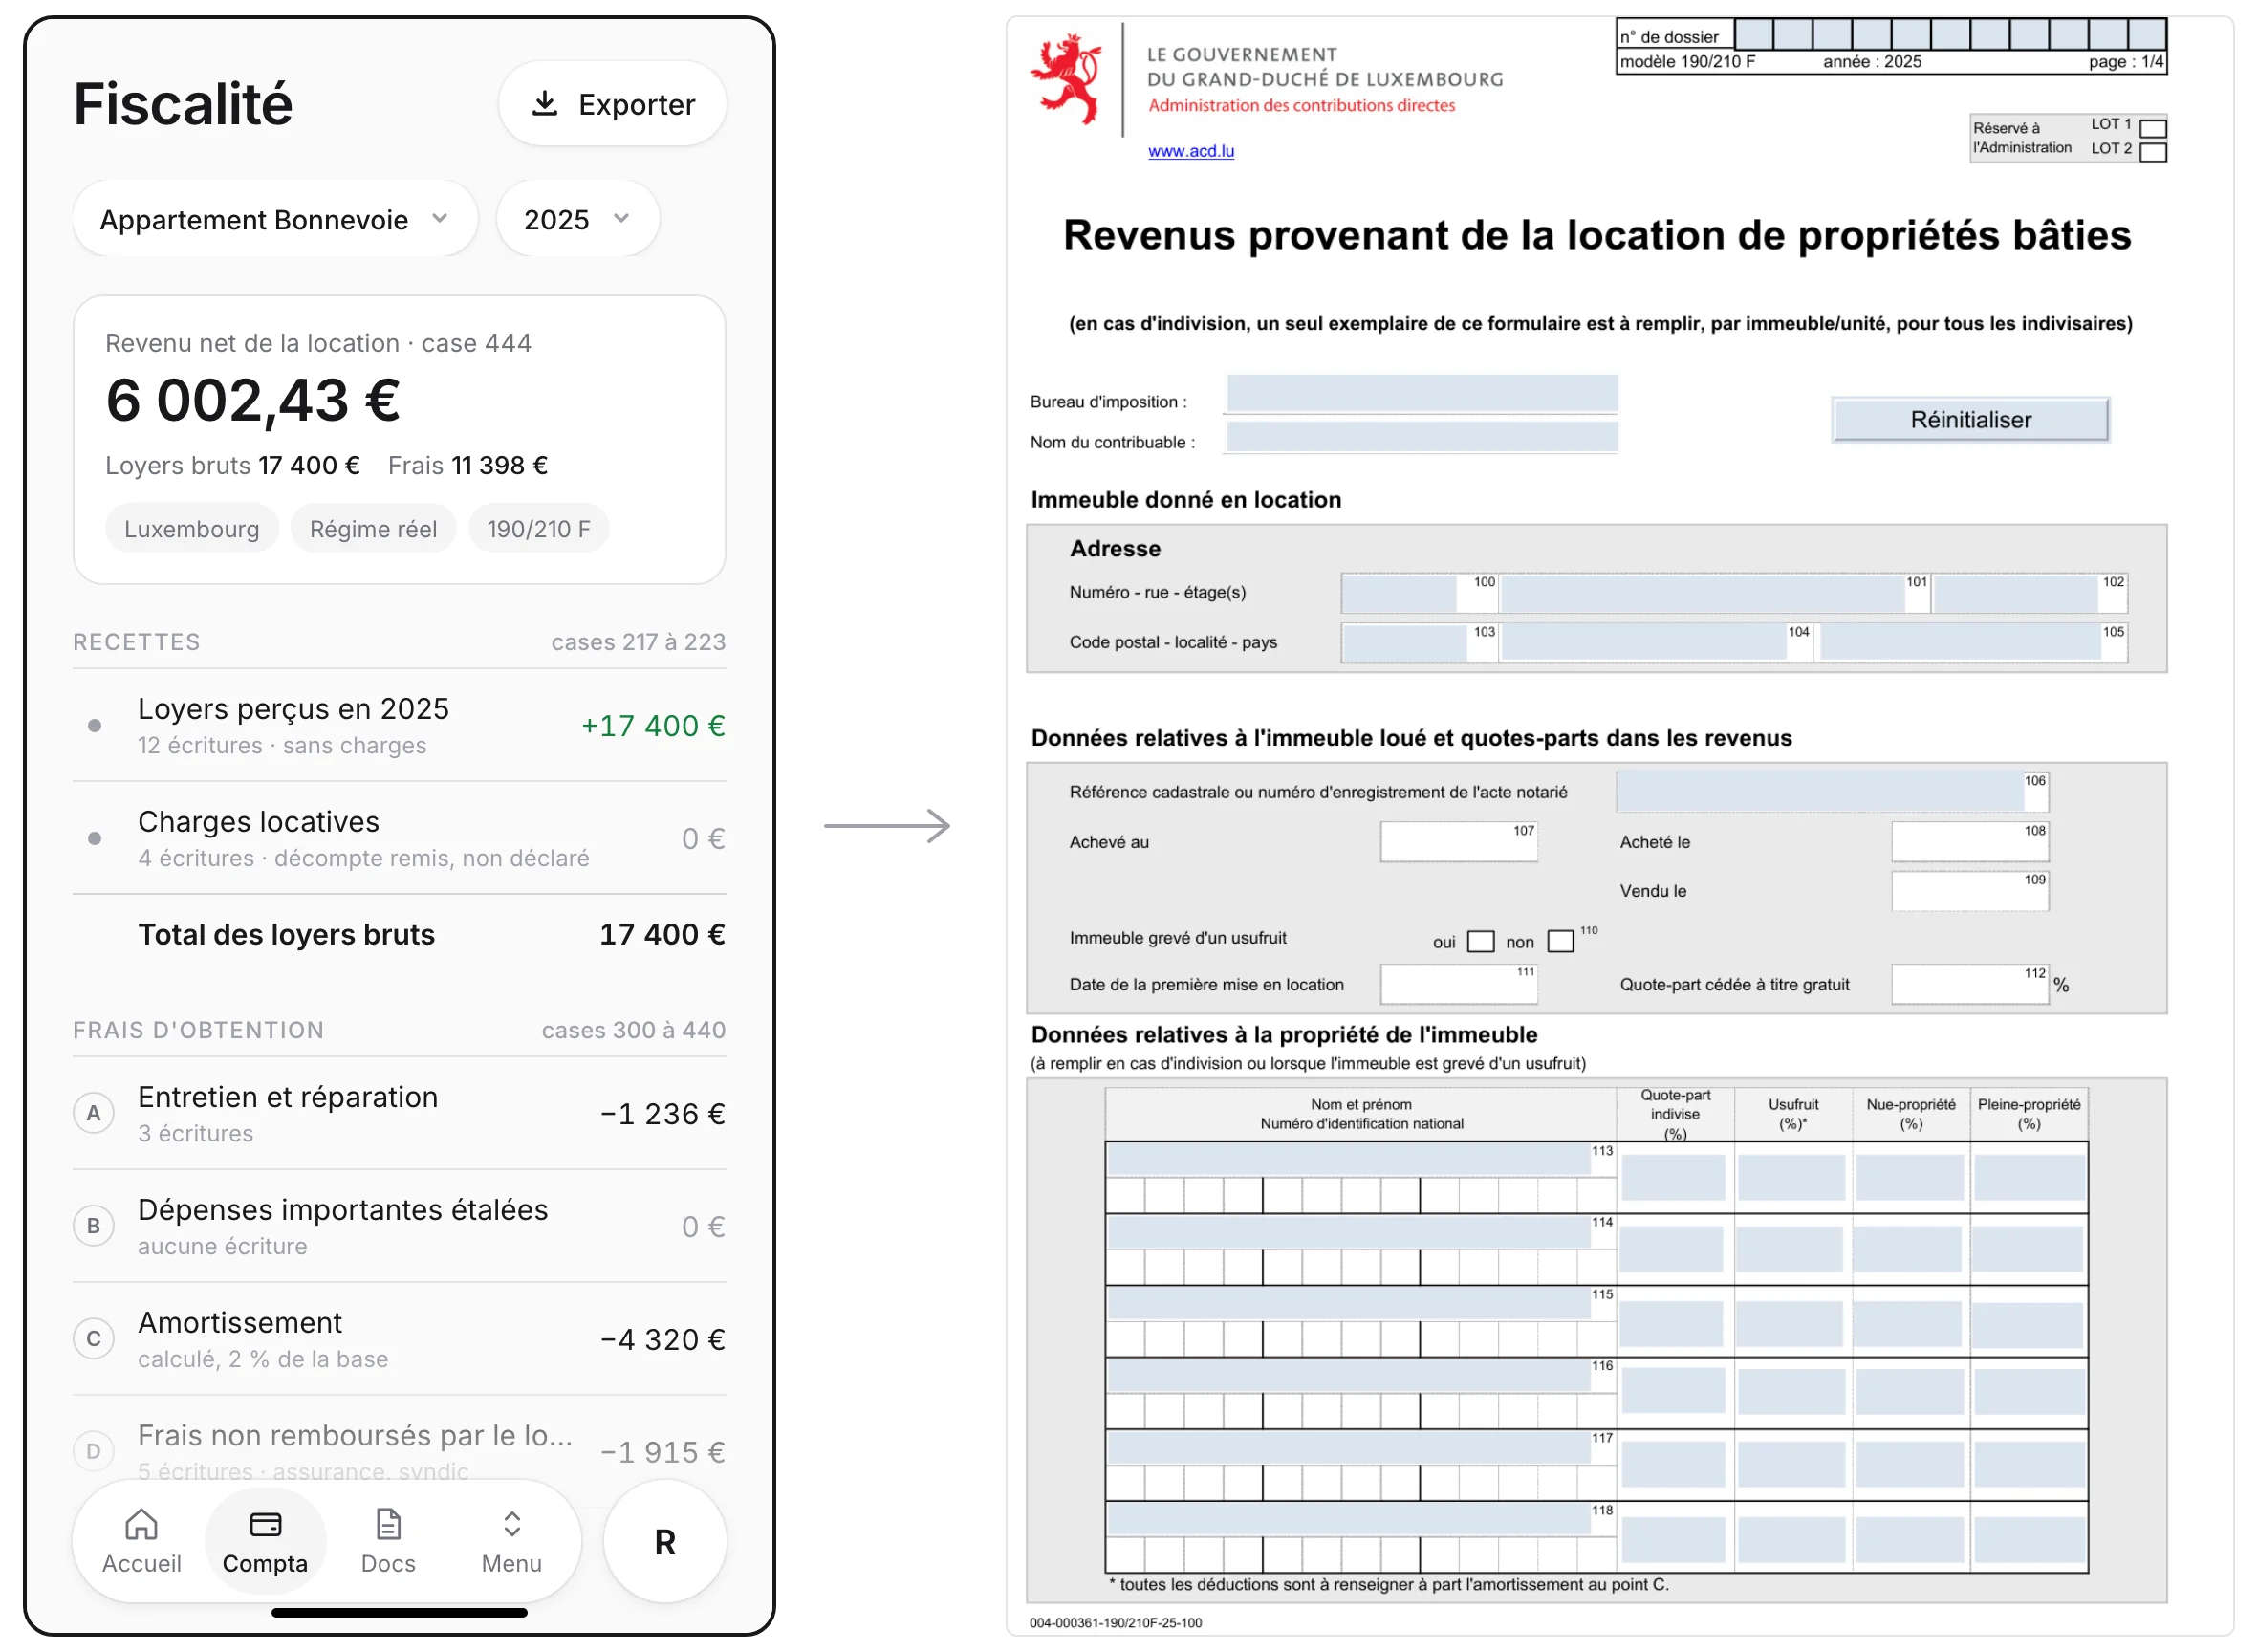
Task: Tick 'oui' for Immeuble grevé d'usufruit
Action: tap(1480, 941)
